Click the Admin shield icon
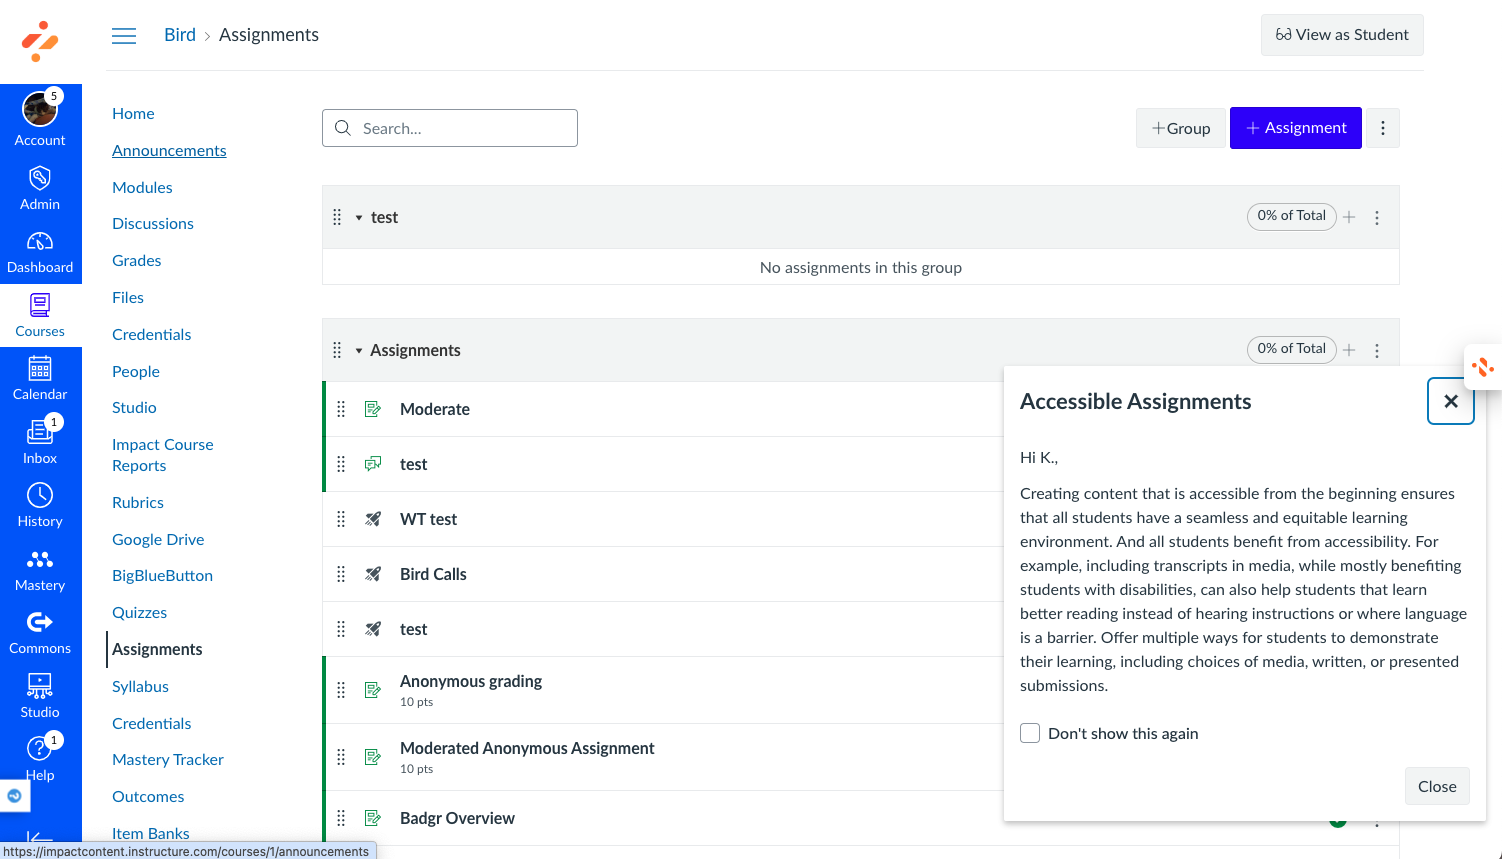Image resolution: width=1502 pixels, height=859 pixels. pyautogui.click(x=40, y=179)
